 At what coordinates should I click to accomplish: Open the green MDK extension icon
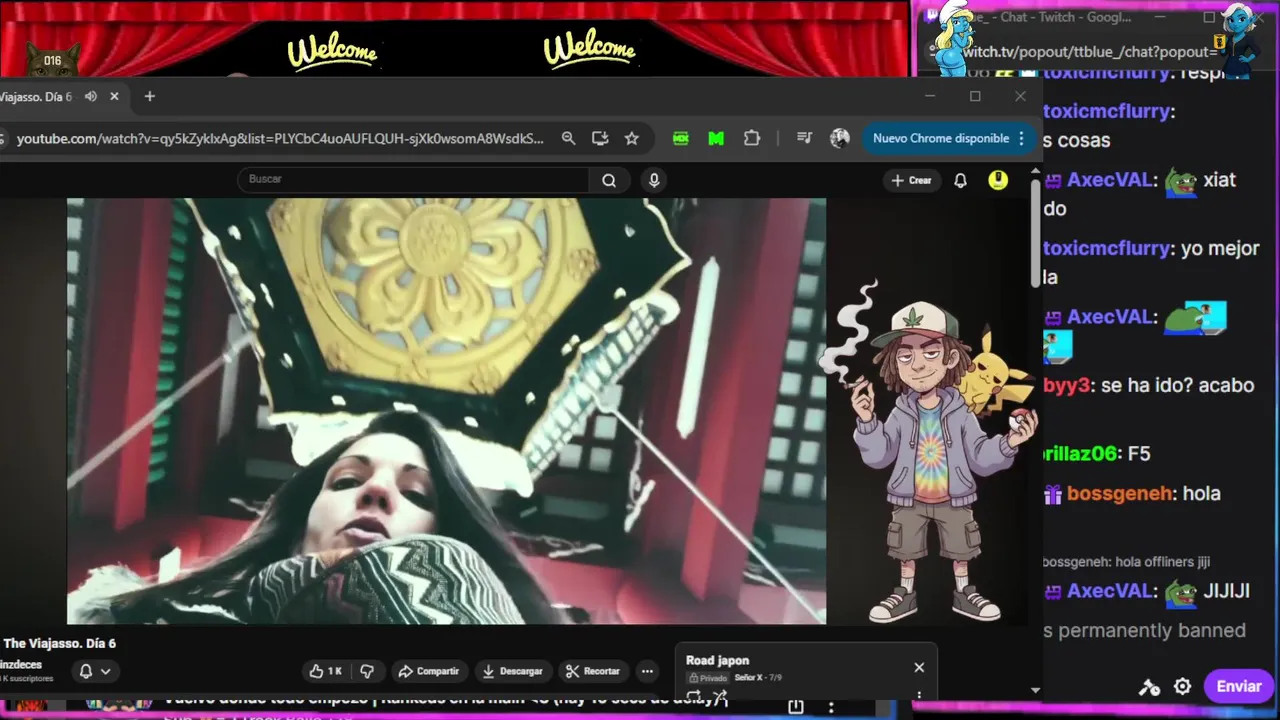681,139
